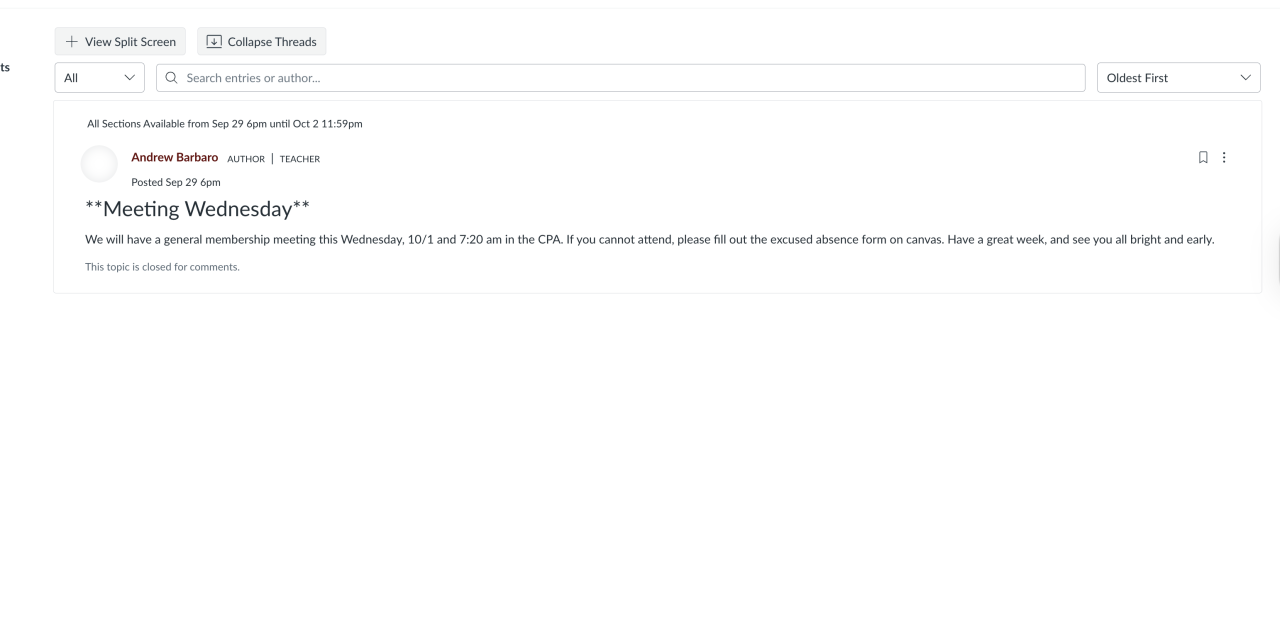Click the magnifier icon in the search bar

pyautogui.click(x=171, y=78)
